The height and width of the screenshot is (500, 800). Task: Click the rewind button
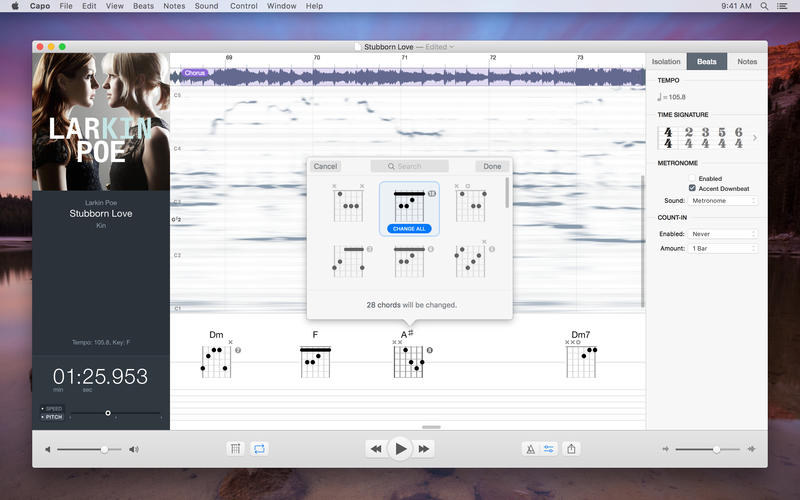click(377, 449)
